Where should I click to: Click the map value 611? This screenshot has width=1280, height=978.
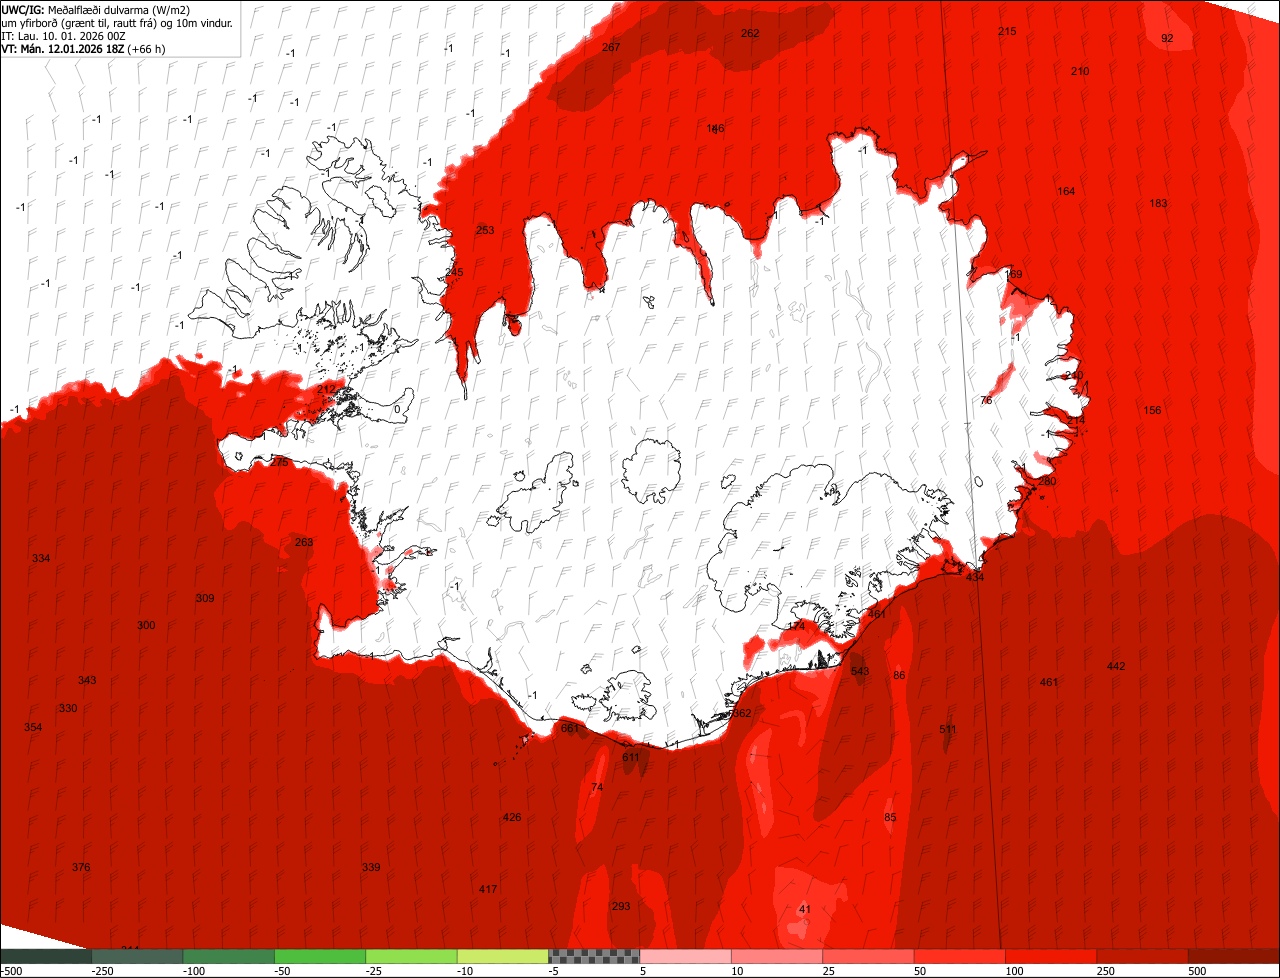pos(631,757)
